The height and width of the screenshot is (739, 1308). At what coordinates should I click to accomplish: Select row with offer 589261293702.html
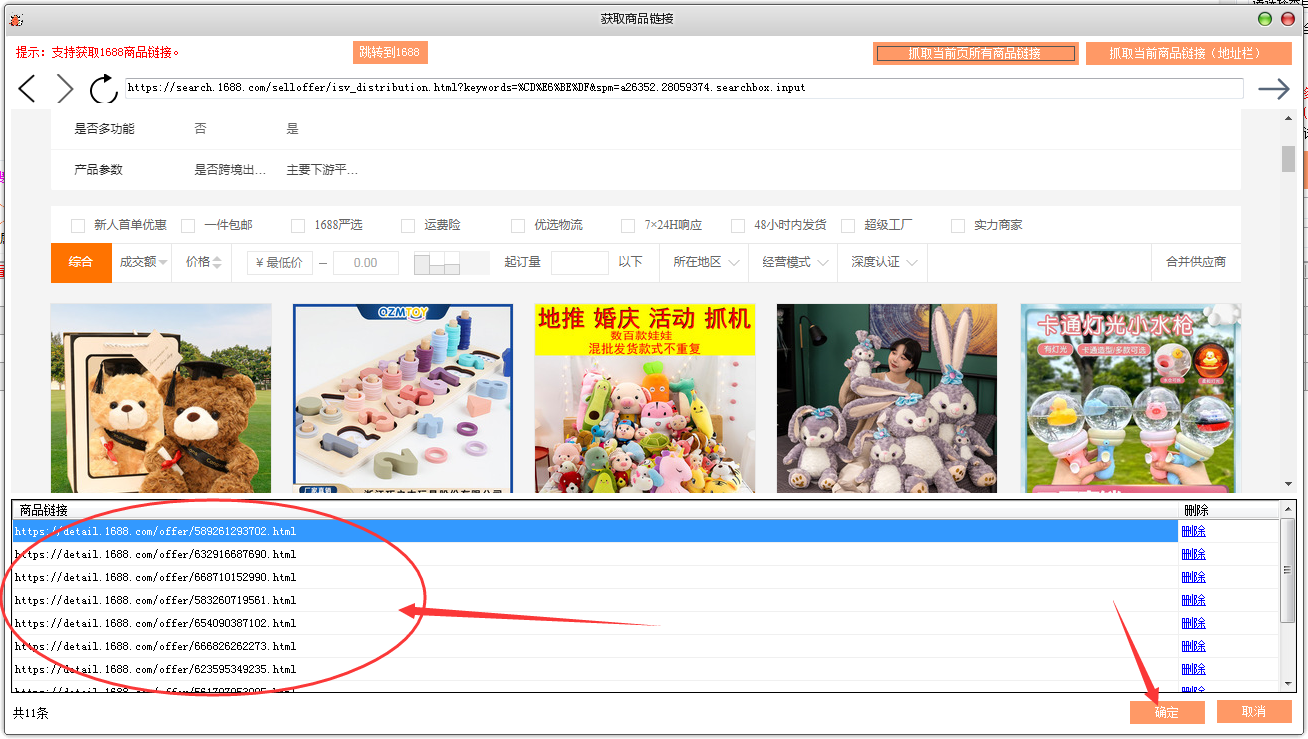595,531
